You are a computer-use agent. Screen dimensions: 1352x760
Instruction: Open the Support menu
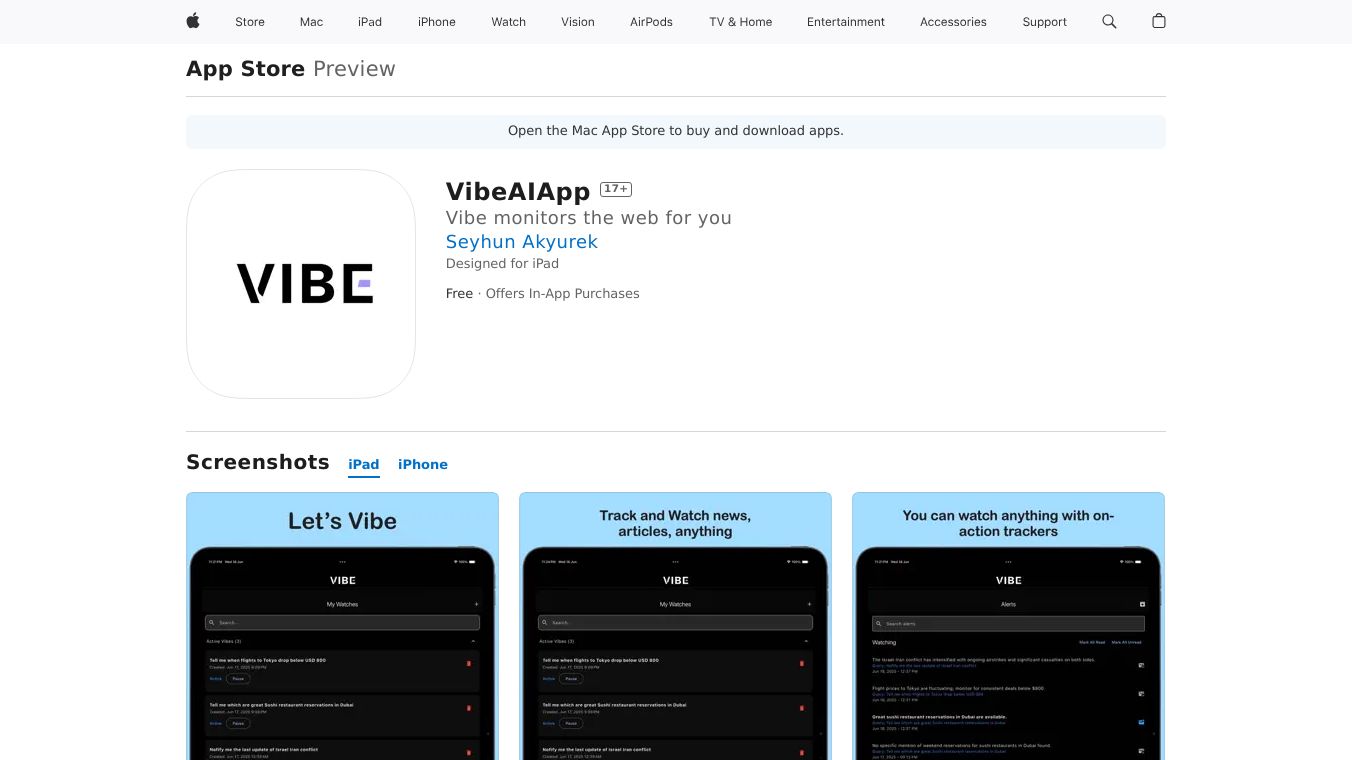point(1045,22)
